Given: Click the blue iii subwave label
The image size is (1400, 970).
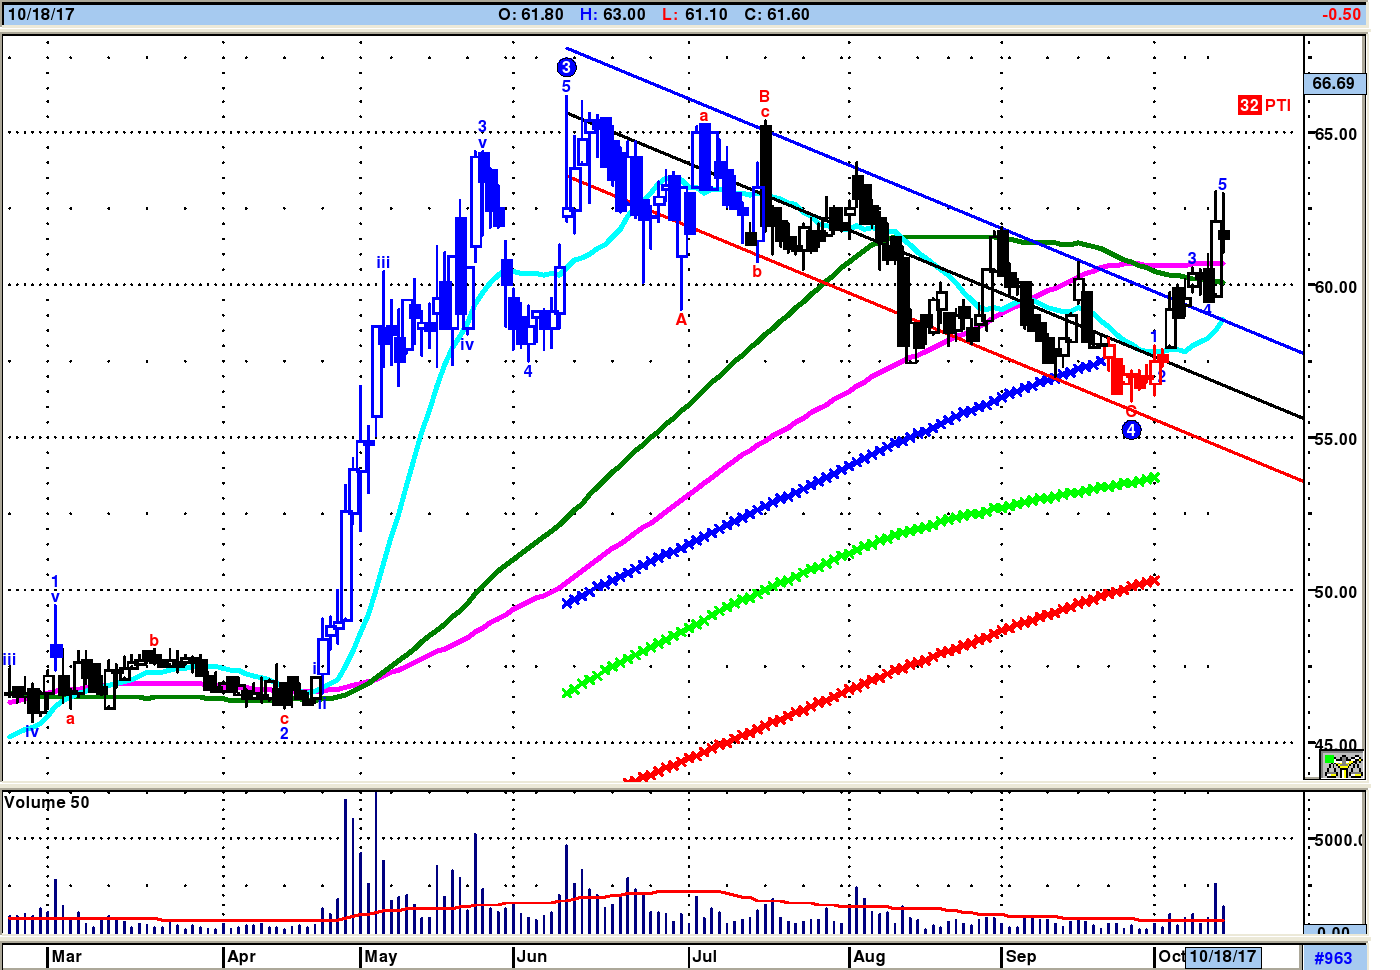Looking at the screenshot, I should point(383,263).
